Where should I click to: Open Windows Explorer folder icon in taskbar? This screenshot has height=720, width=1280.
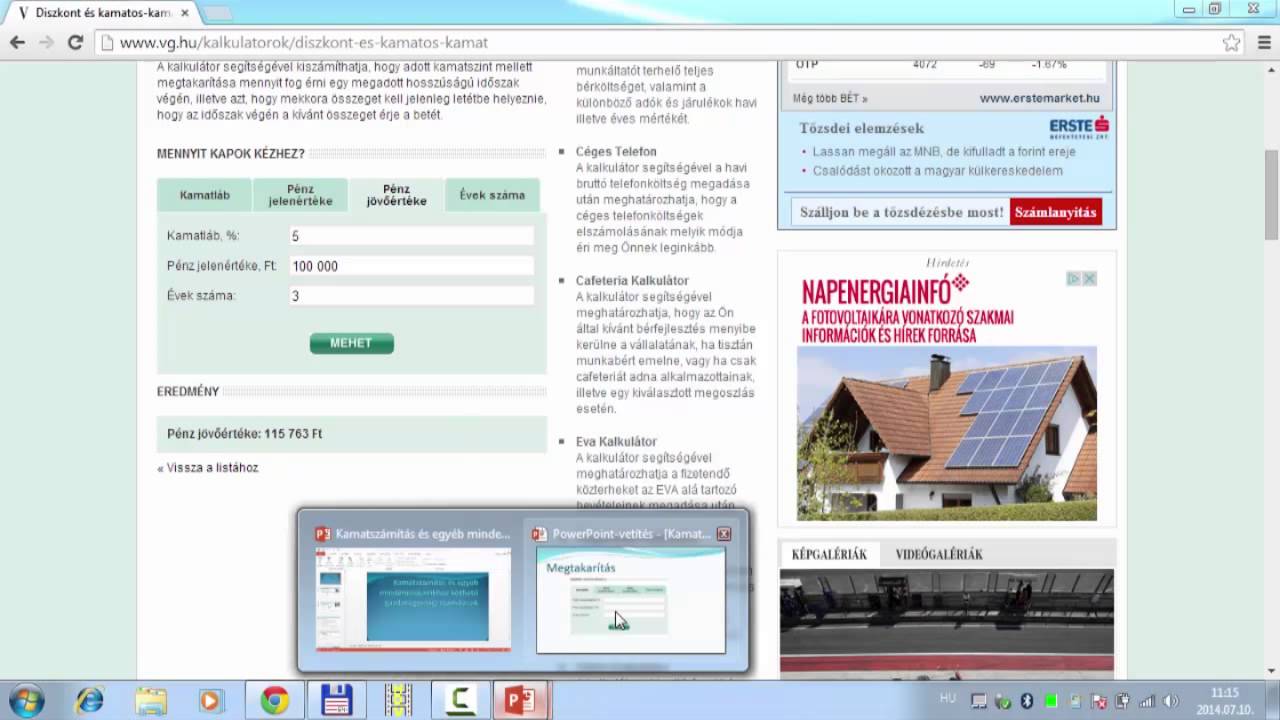coord(151,700)
